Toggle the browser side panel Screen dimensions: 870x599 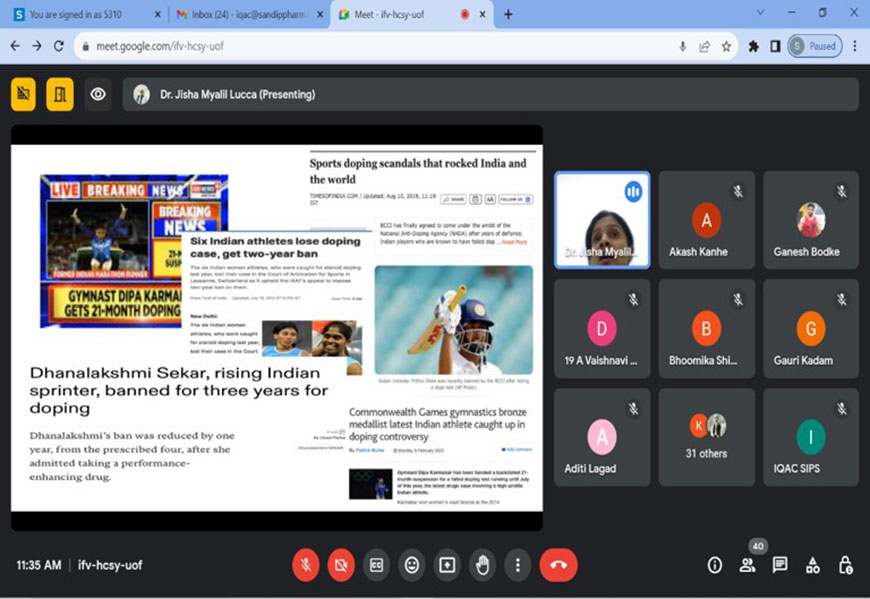pos(775,46)
